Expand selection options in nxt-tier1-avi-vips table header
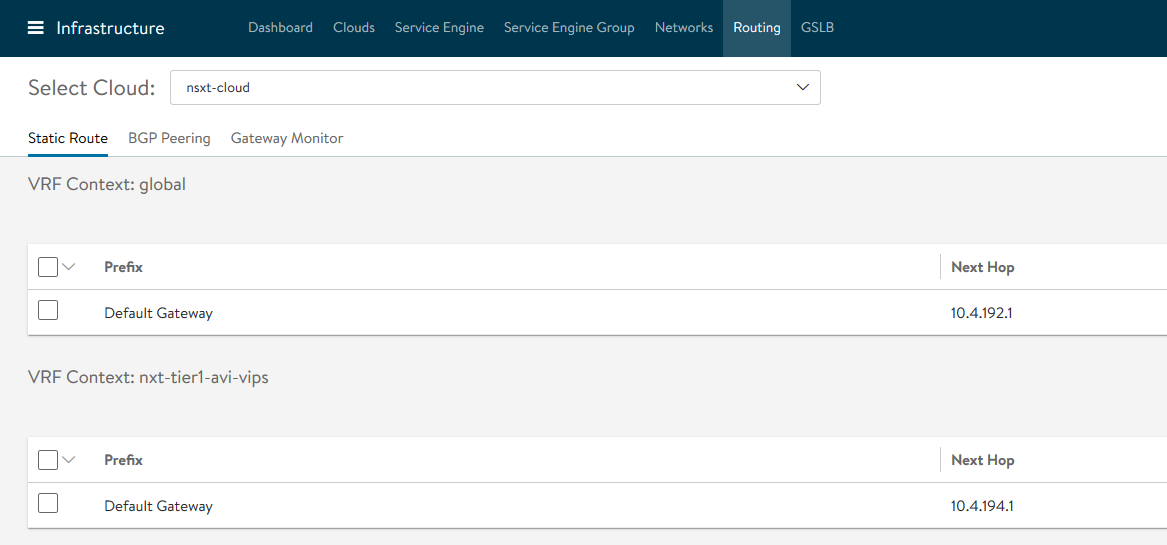1167x545 pixels. [x=69, y=460]
